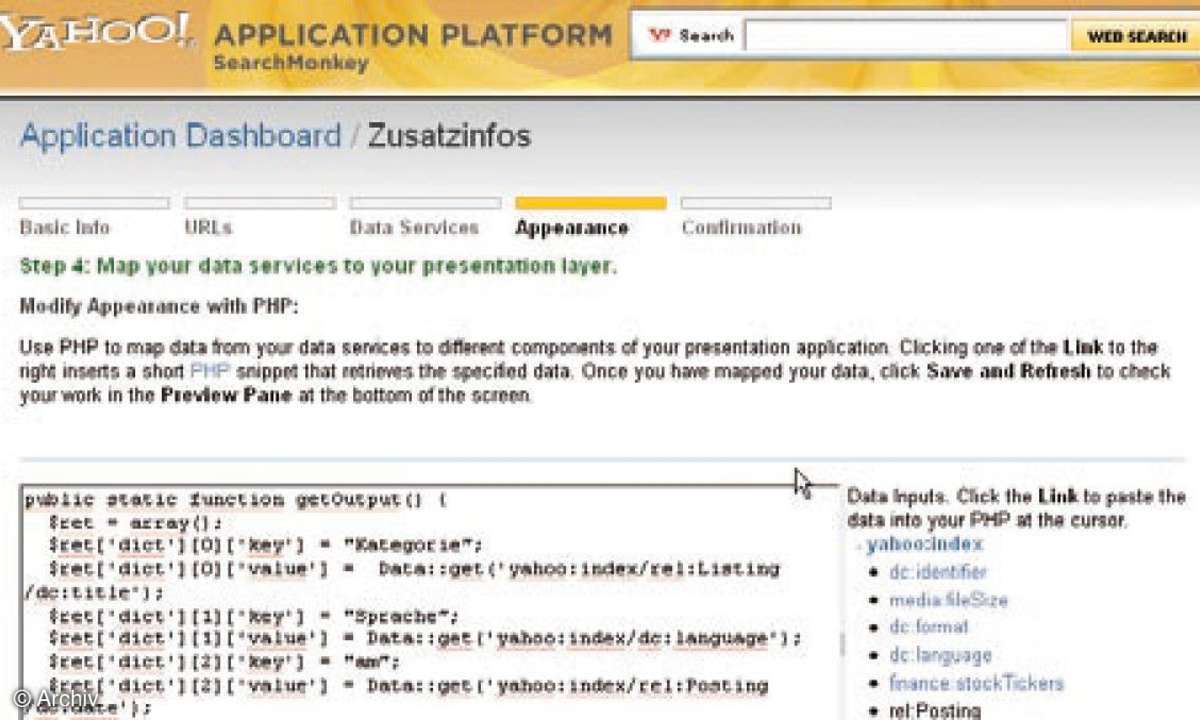
Task: Go to the Basic Info step
Action: coord(65,227)
